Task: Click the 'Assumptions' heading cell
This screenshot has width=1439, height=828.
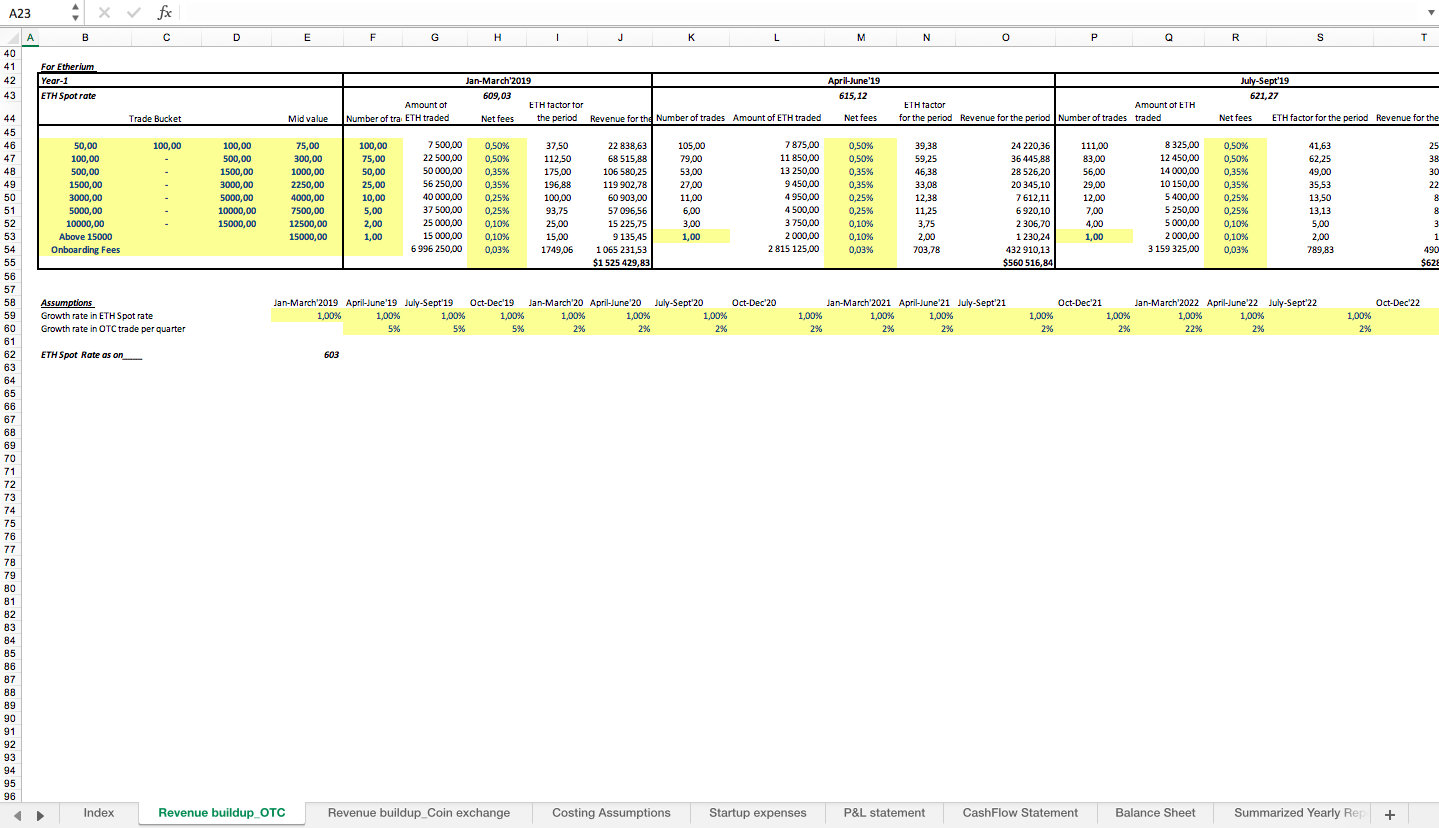Action: click(67, 302)
